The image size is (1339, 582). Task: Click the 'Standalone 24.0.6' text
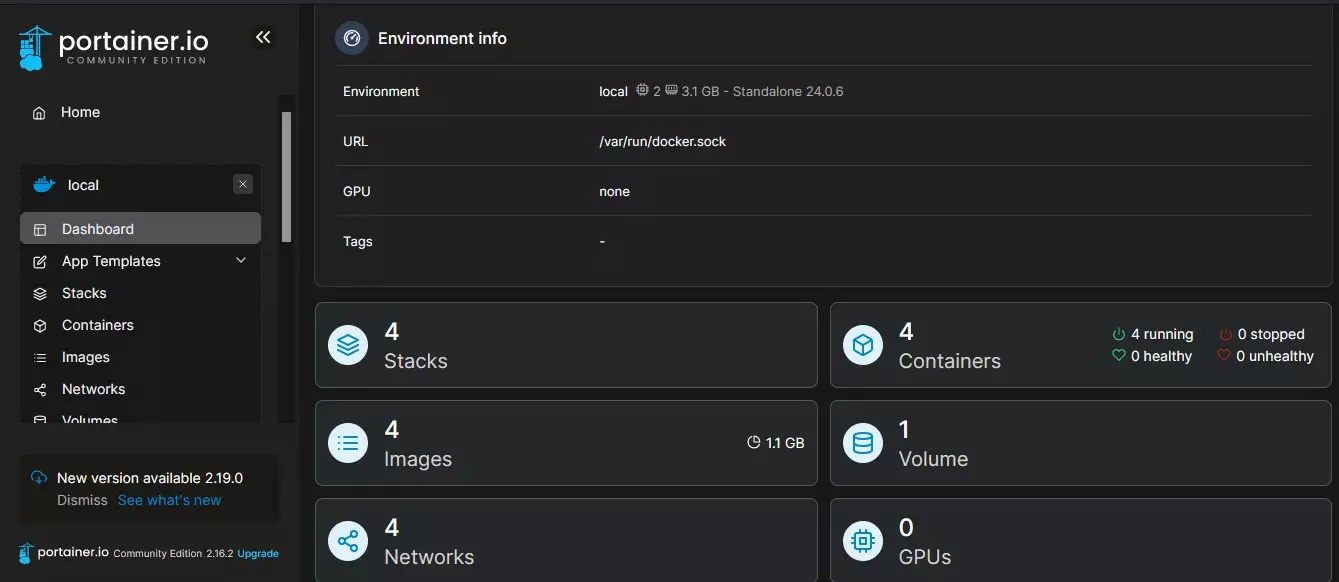point(788,91)
